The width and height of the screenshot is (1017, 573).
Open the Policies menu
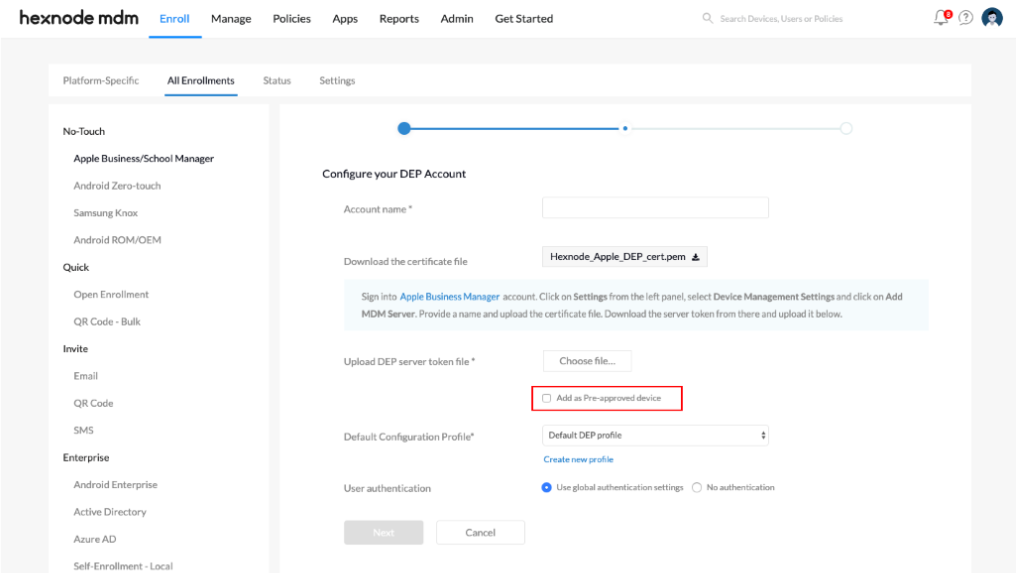click(292, 19)
